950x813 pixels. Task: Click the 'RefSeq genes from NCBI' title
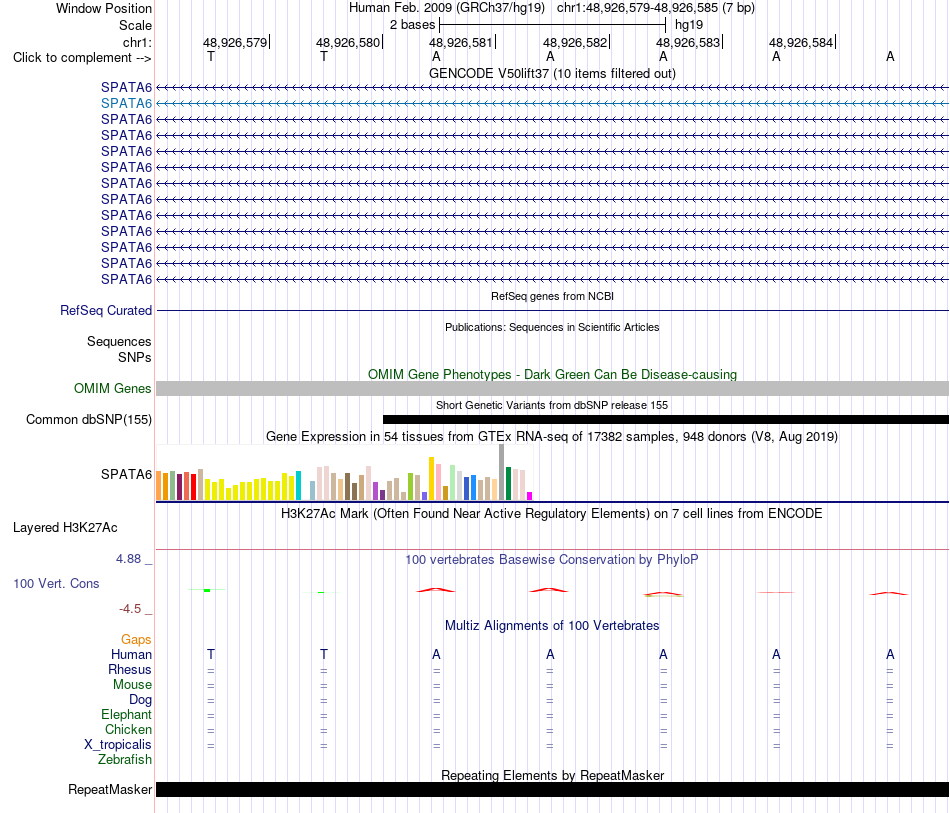coord(552,296)
